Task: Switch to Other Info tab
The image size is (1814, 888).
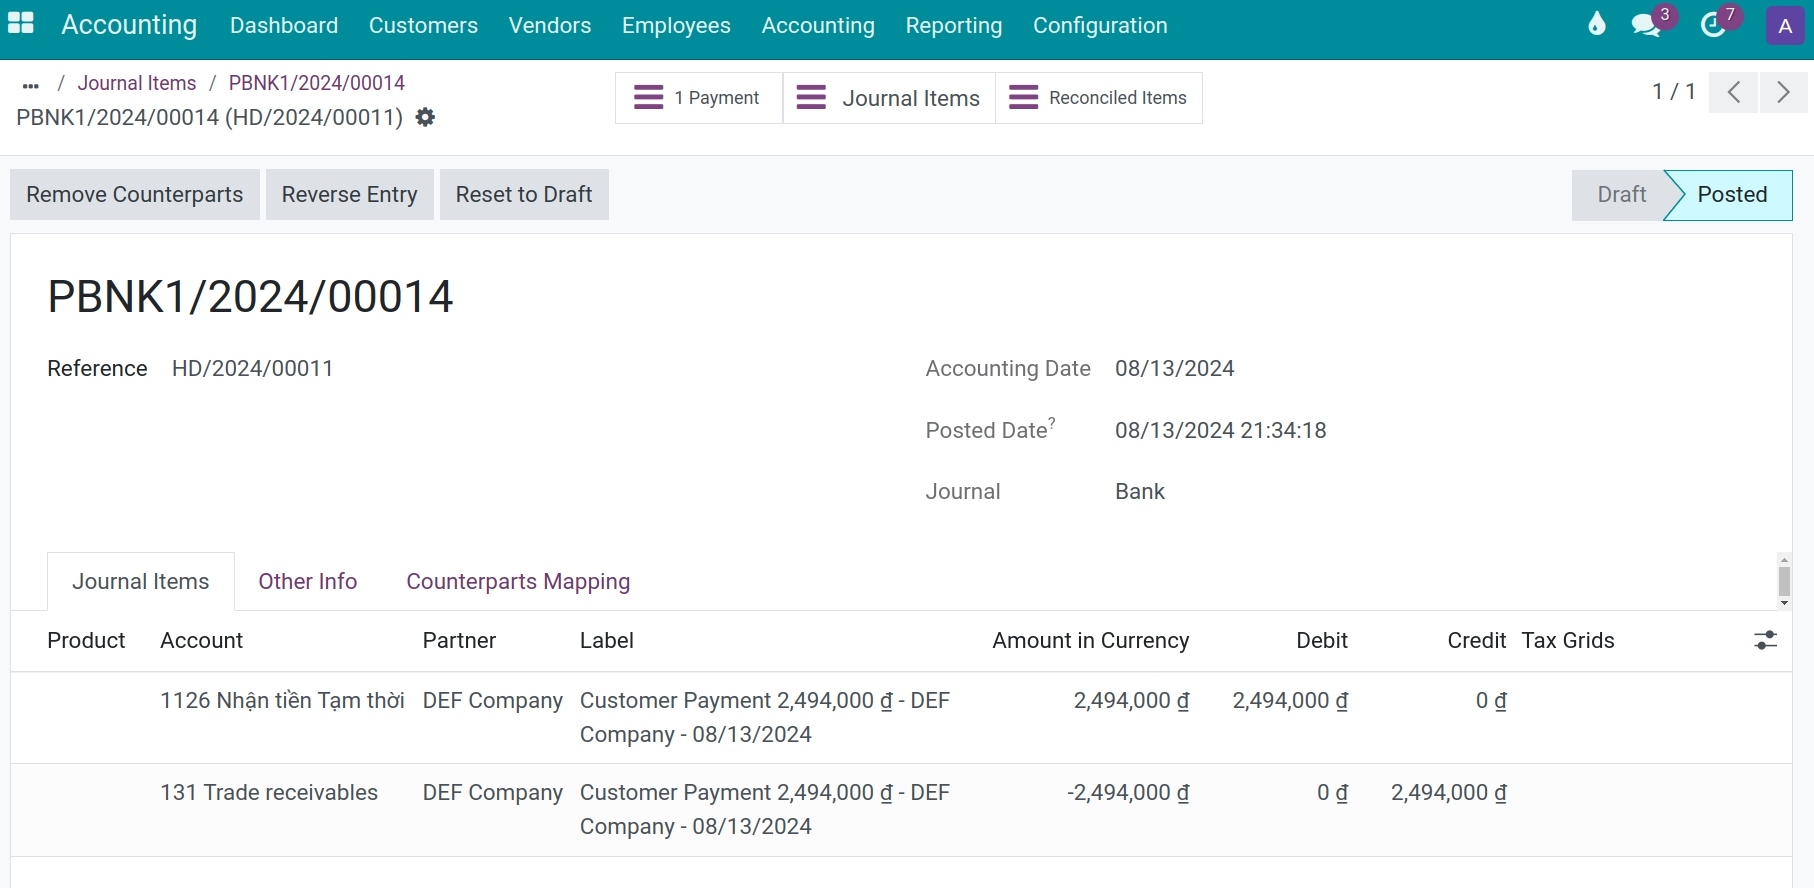Action: (x=308, y=581)
